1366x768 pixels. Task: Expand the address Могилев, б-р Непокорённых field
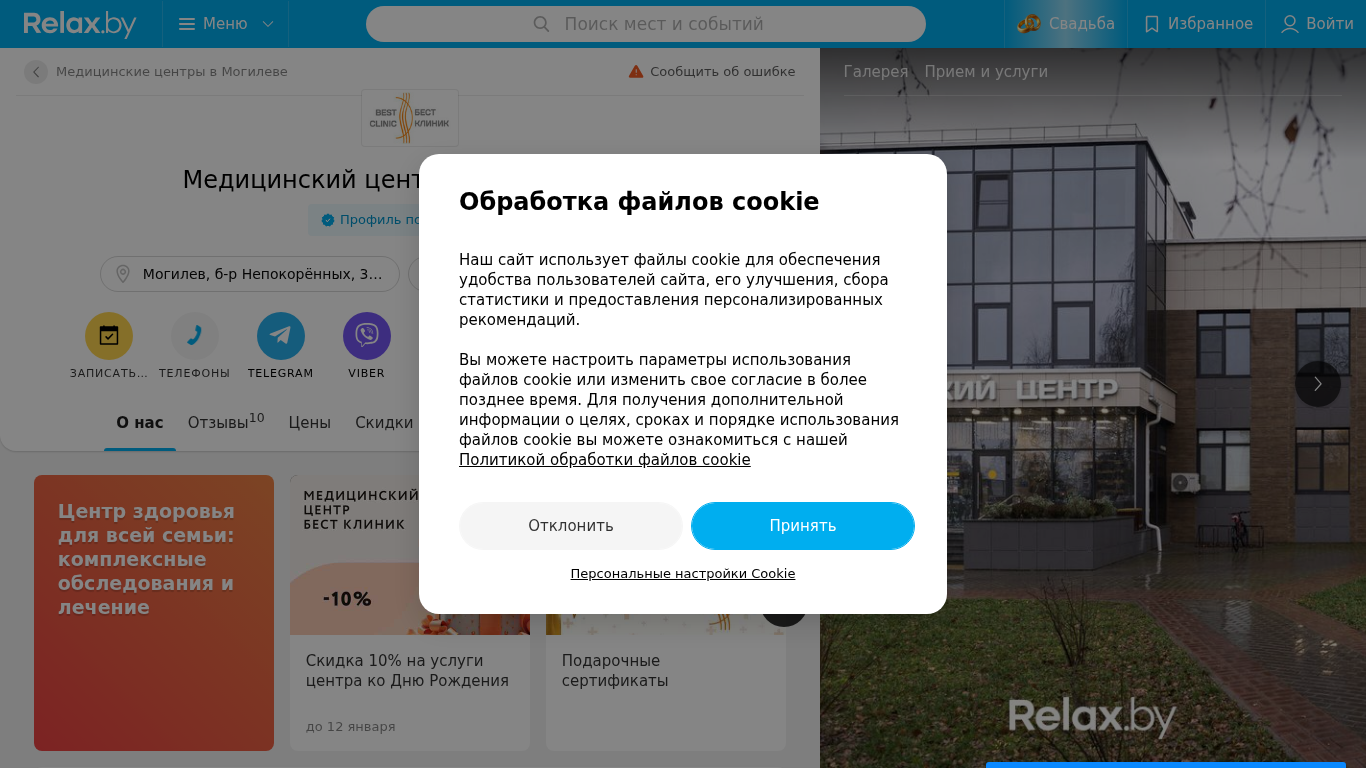pyautogui.click(x=250, y=274)
